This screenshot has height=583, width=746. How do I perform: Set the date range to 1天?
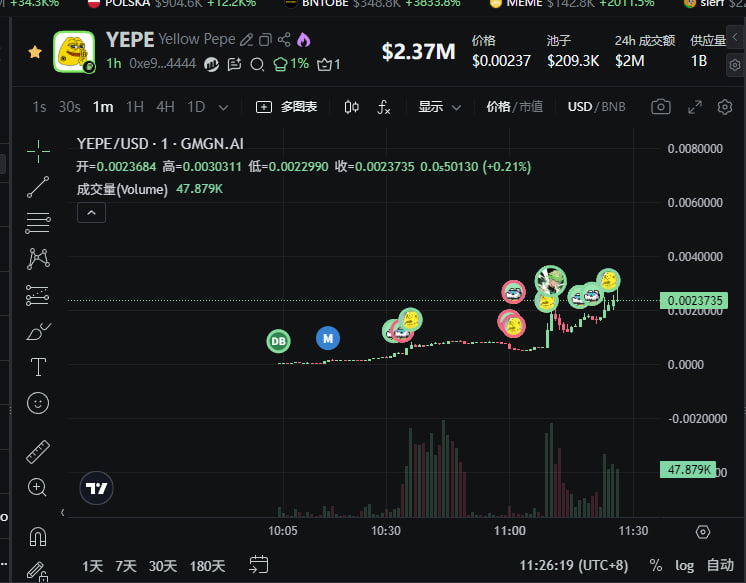[x=92, y=566]
